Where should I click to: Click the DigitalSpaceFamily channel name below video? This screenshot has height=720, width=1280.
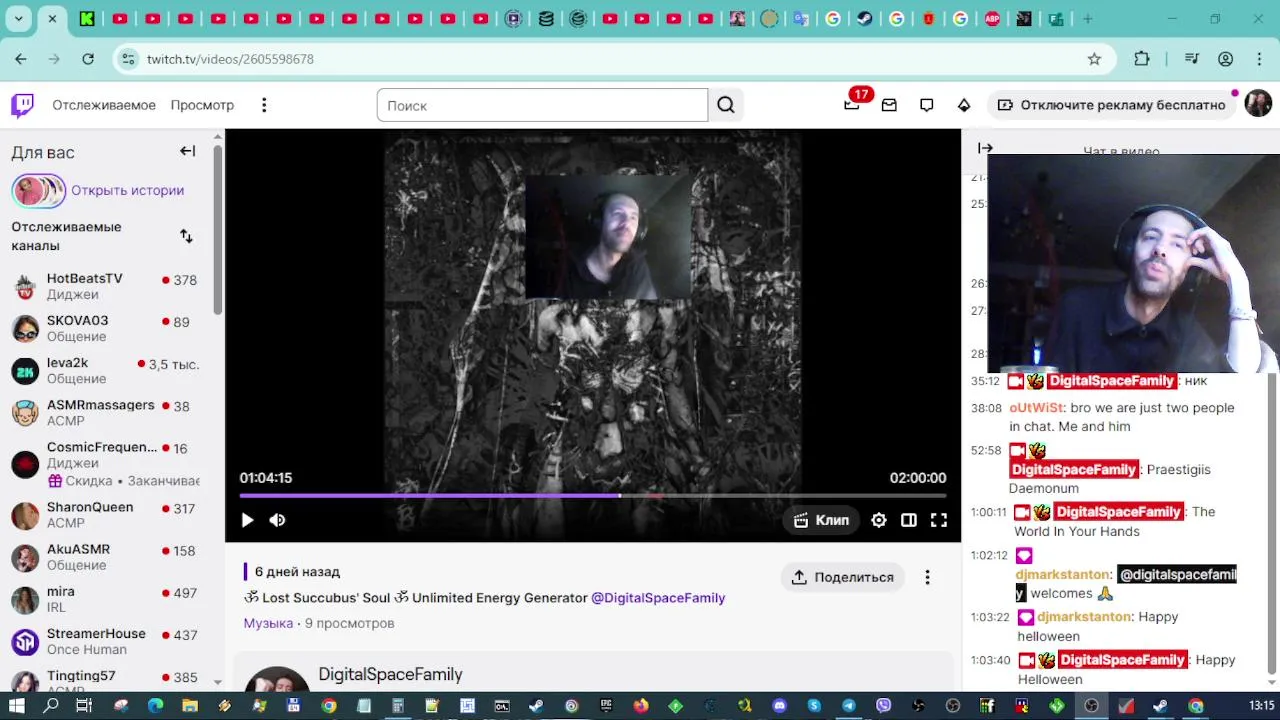tap(390, 674)
